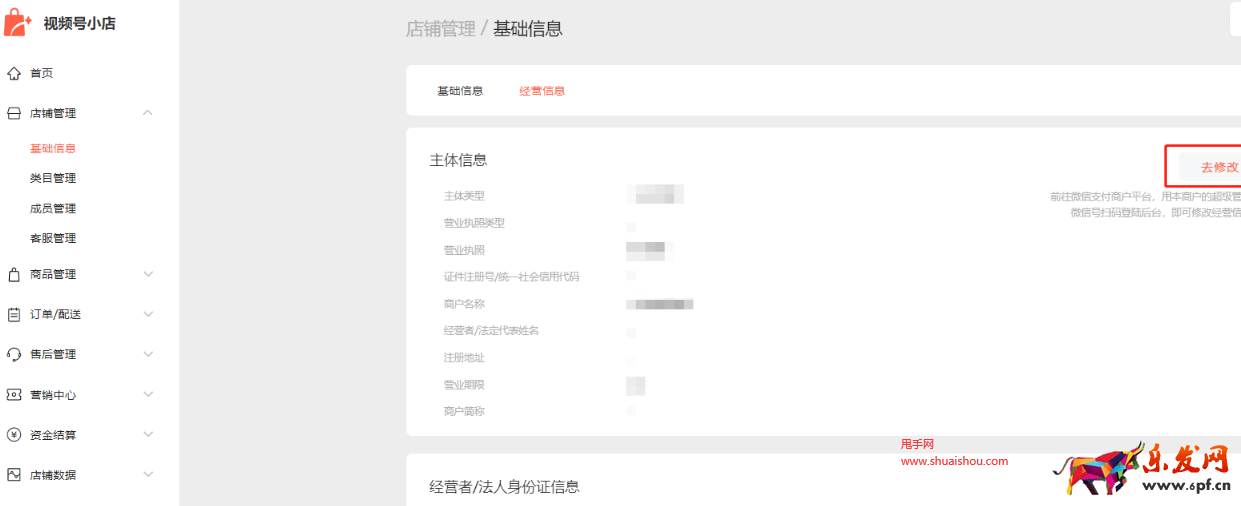Expand the 订单/配送 submenu arrow
The image size is (1241, 506).
coord(148,314)
